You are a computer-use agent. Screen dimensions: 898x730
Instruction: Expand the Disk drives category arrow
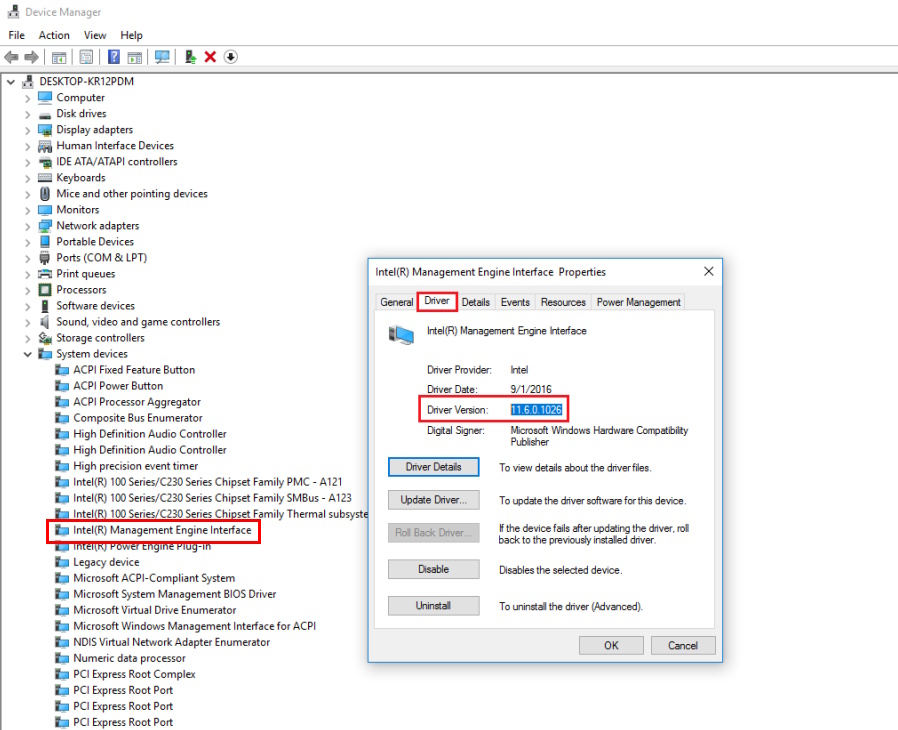click(27, 114)
